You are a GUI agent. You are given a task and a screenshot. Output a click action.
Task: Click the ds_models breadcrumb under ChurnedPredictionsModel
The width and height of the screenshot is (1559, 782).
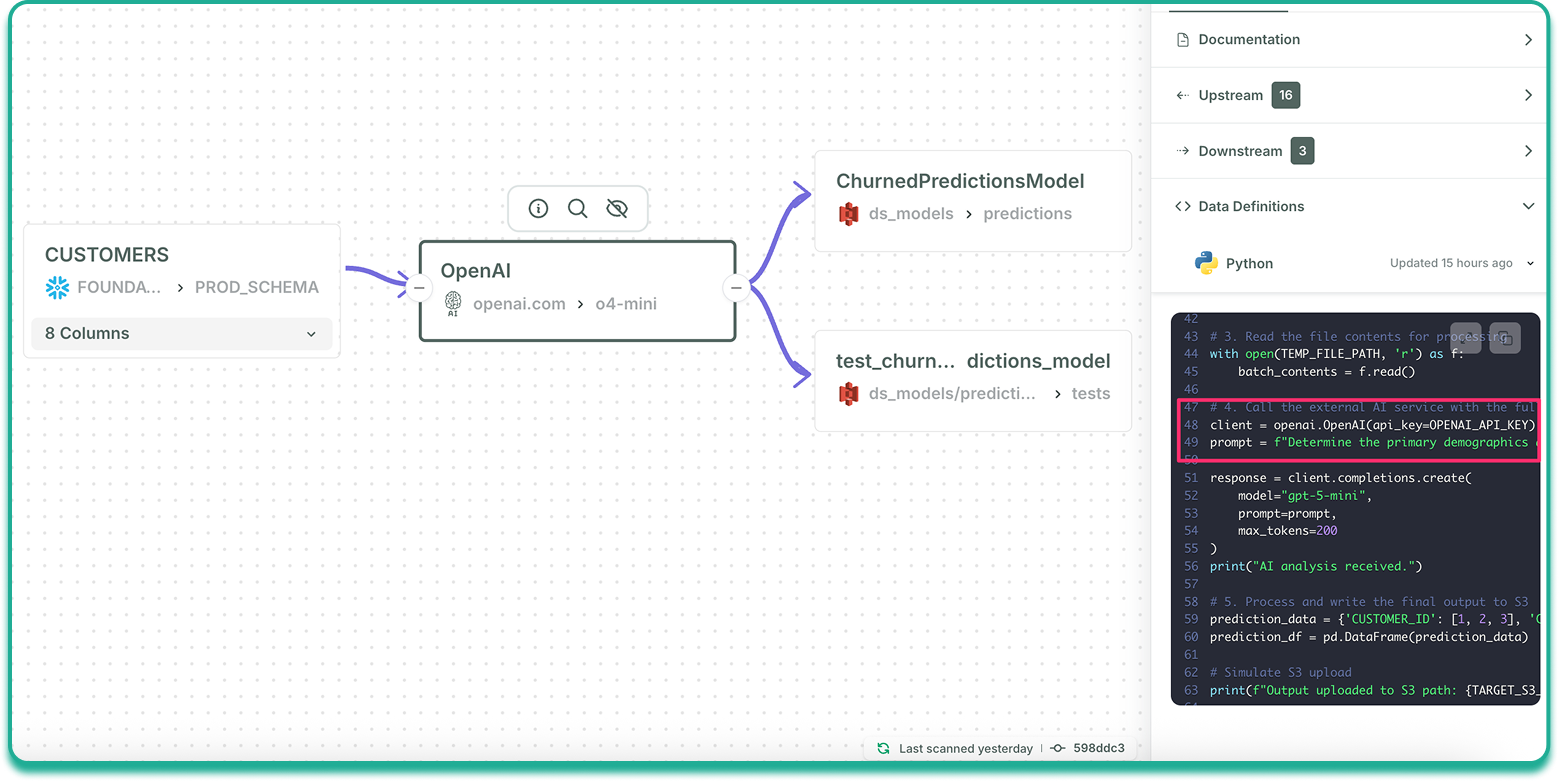911,213
